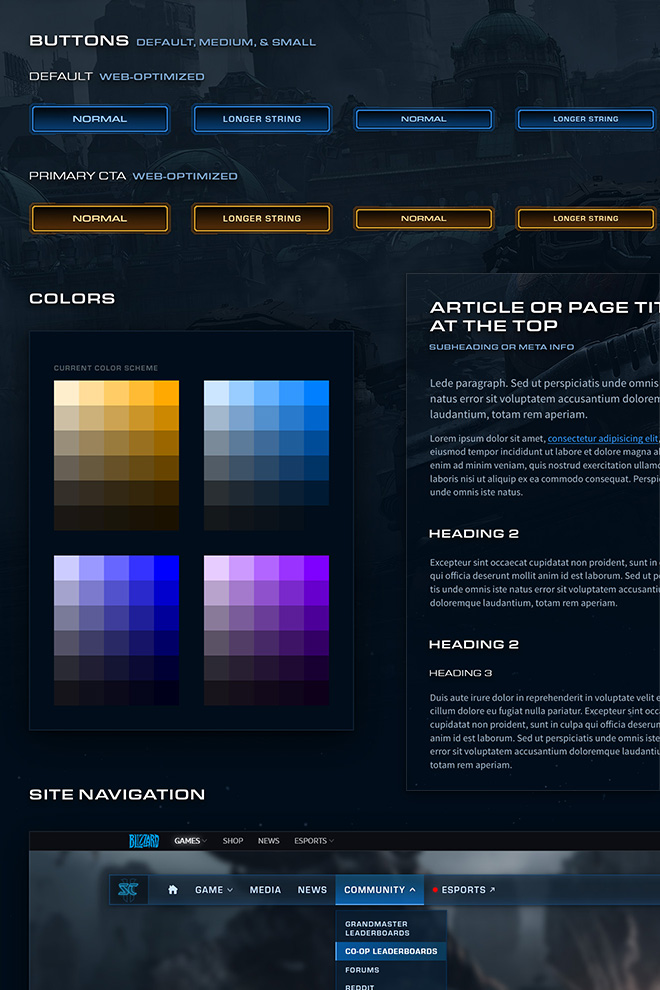The height and width of the screenshot is (990, 660).
Task: Pick the palest cream swatch in gold palette
Action: [66, 393]
